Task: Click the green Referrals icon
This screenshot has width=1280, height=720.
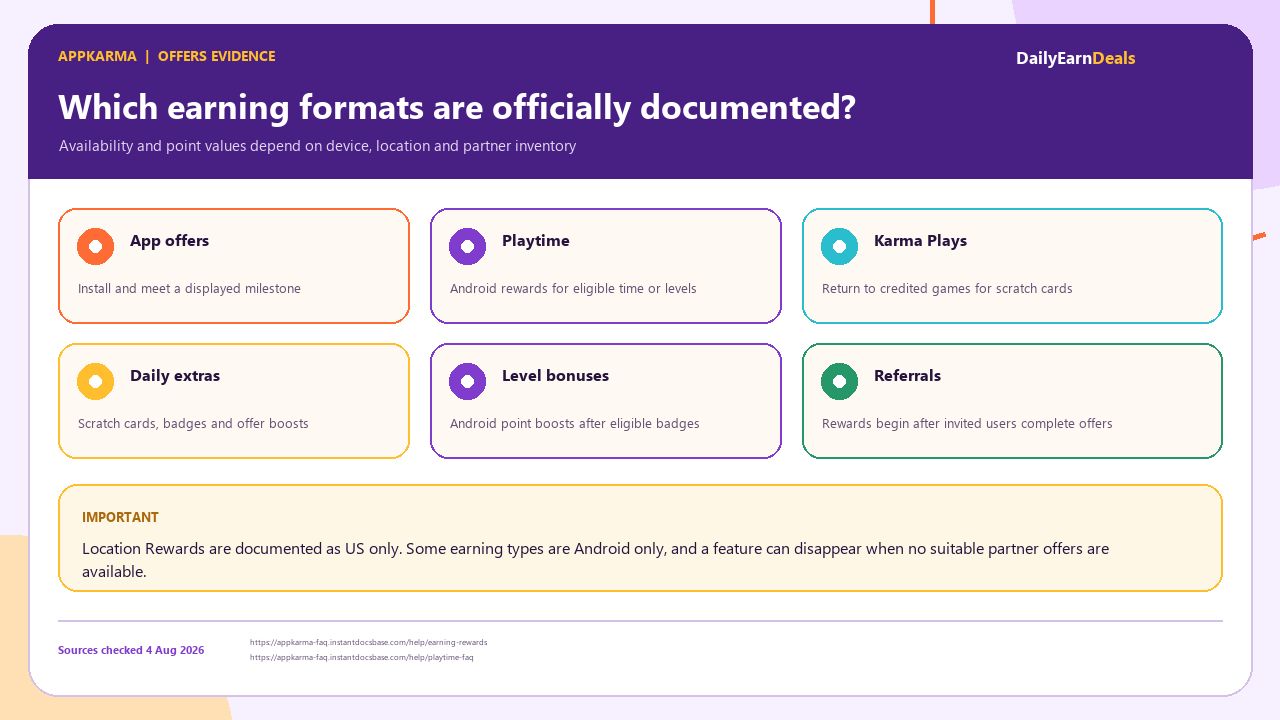Action: coord(840,381)
